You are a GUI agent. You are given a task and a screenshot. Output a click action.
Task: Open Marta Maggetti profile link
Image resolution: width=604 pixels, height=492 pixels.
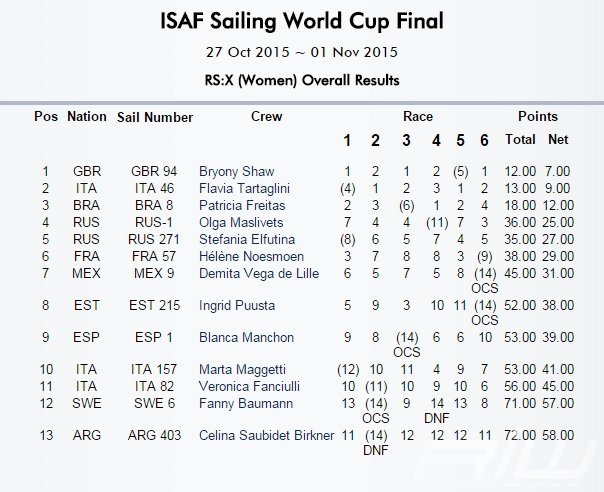242,369
